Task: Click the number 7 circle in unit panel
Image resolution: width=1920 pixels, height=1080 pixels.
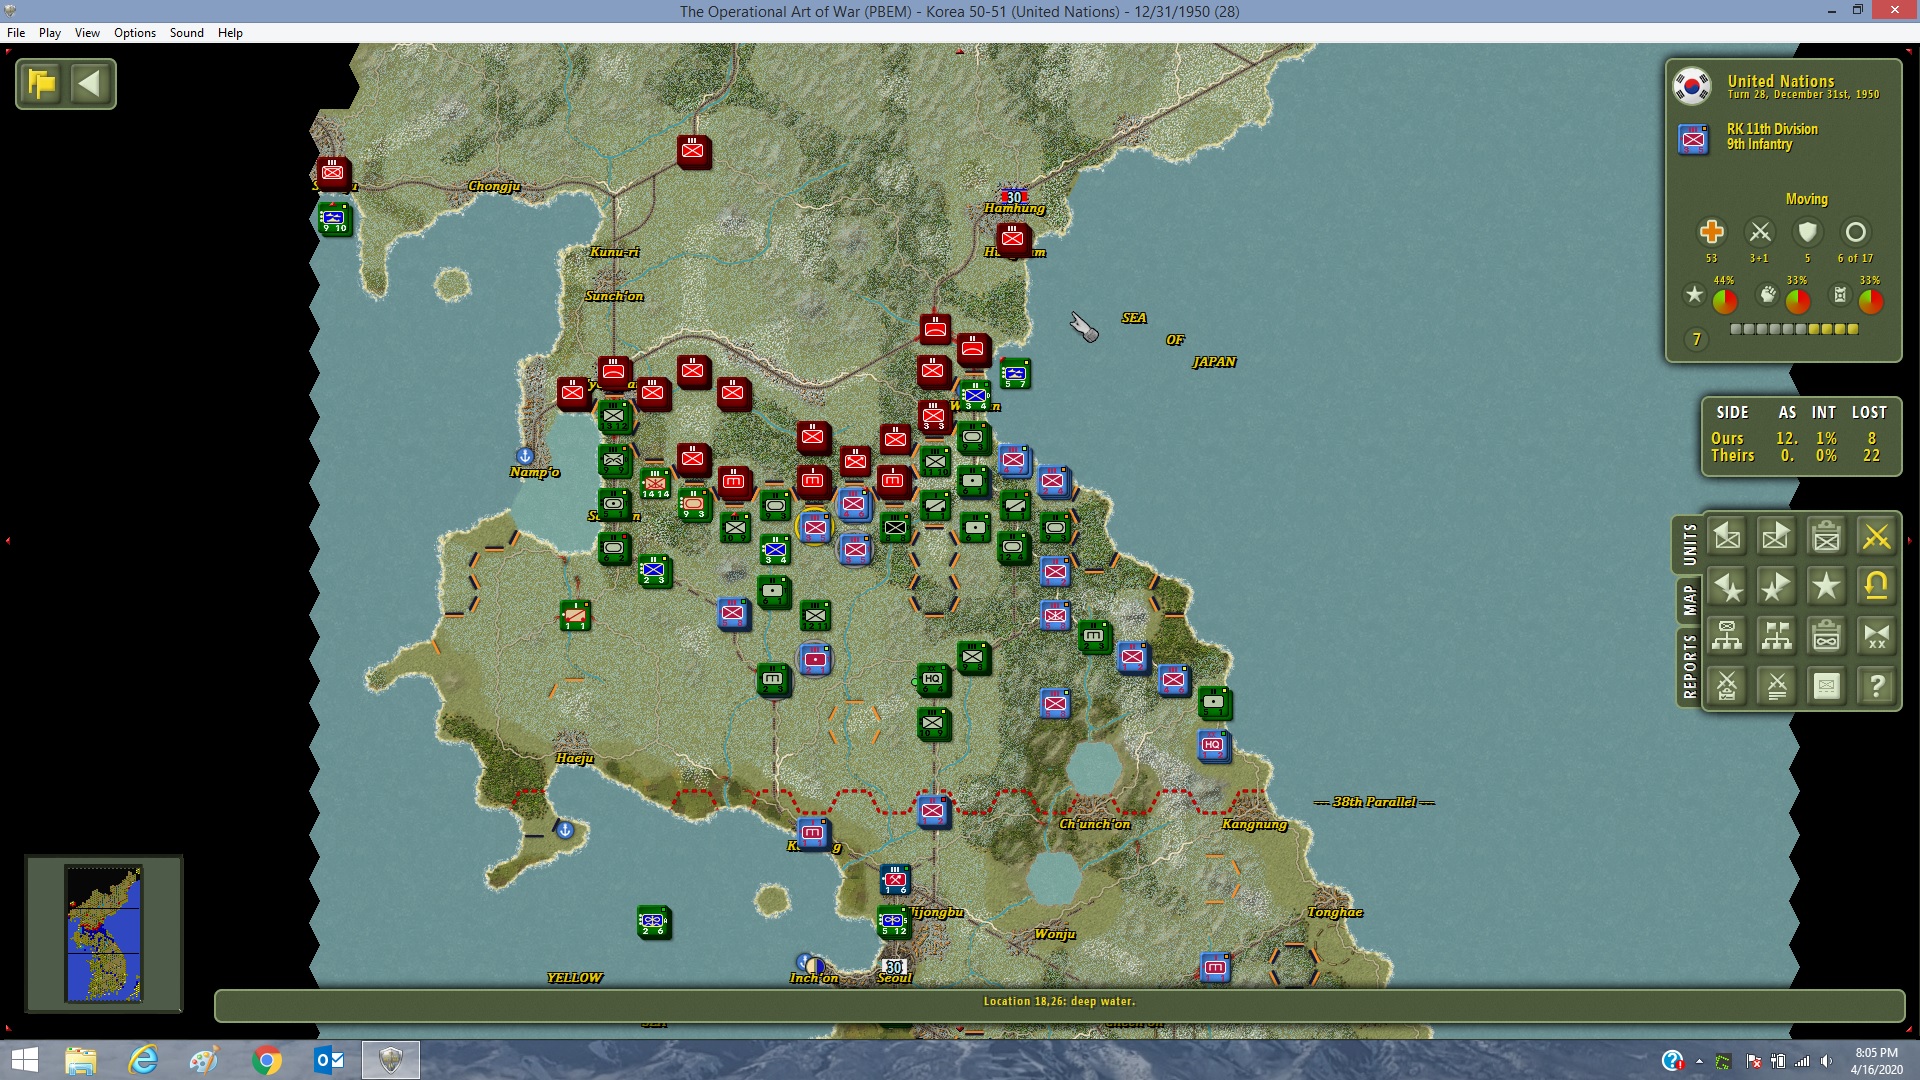Action: 1696,340
